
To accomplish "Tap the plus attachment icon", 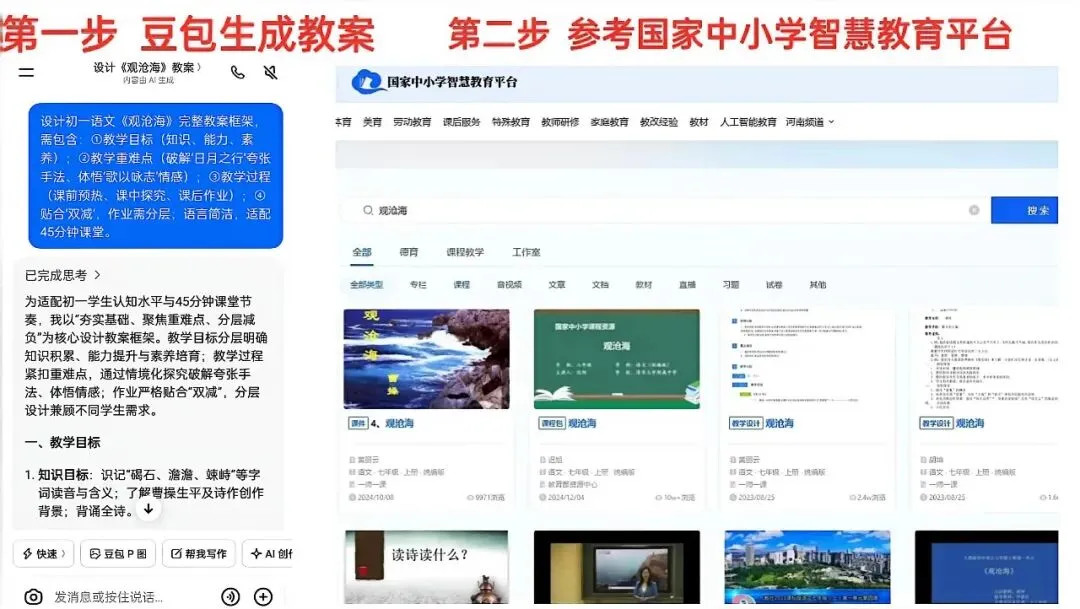I will 263,597.
